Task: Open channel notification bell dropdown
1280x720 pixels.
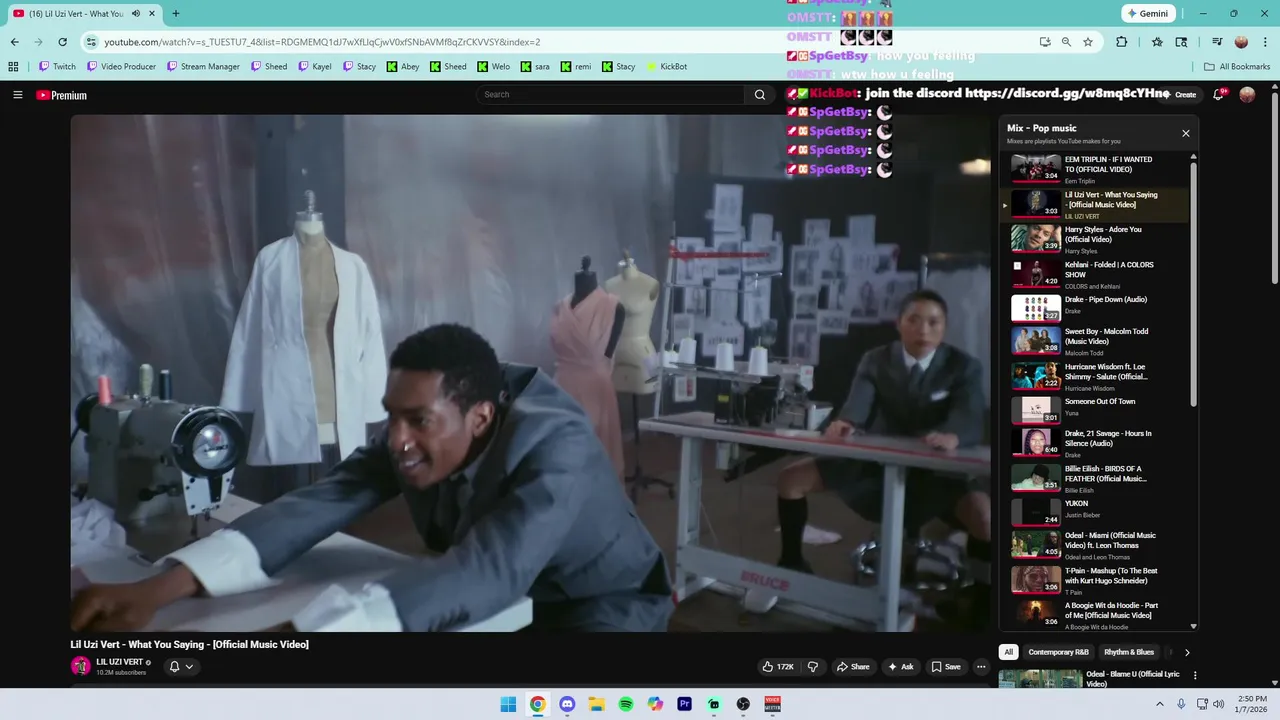Action: point(181,666)
